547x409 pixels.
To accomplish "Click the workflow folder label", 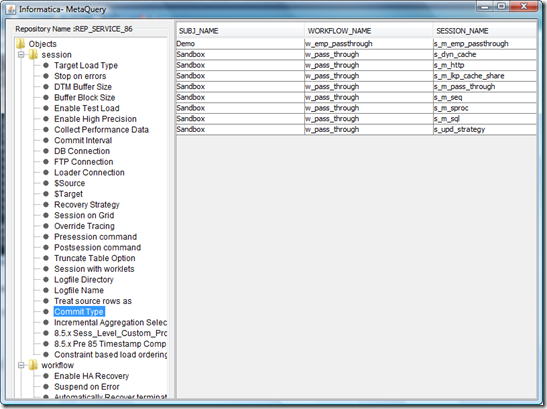I will pos(58,365).
